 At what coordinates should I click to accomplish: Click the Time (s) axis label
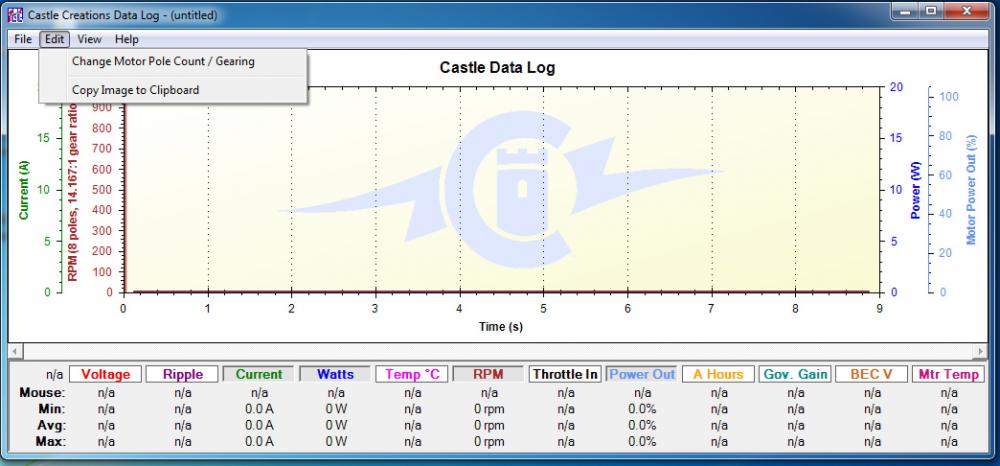coord(501,327)
